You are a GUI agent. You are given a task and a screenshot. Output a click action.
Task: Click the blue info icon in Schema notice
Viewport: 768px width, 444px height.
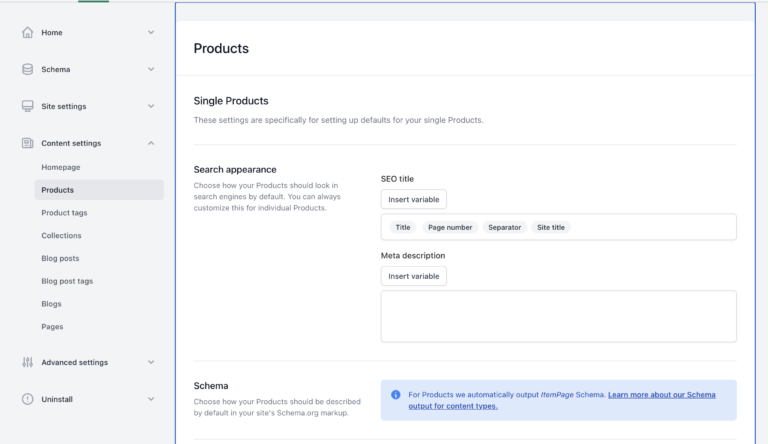tap(396, 395)
